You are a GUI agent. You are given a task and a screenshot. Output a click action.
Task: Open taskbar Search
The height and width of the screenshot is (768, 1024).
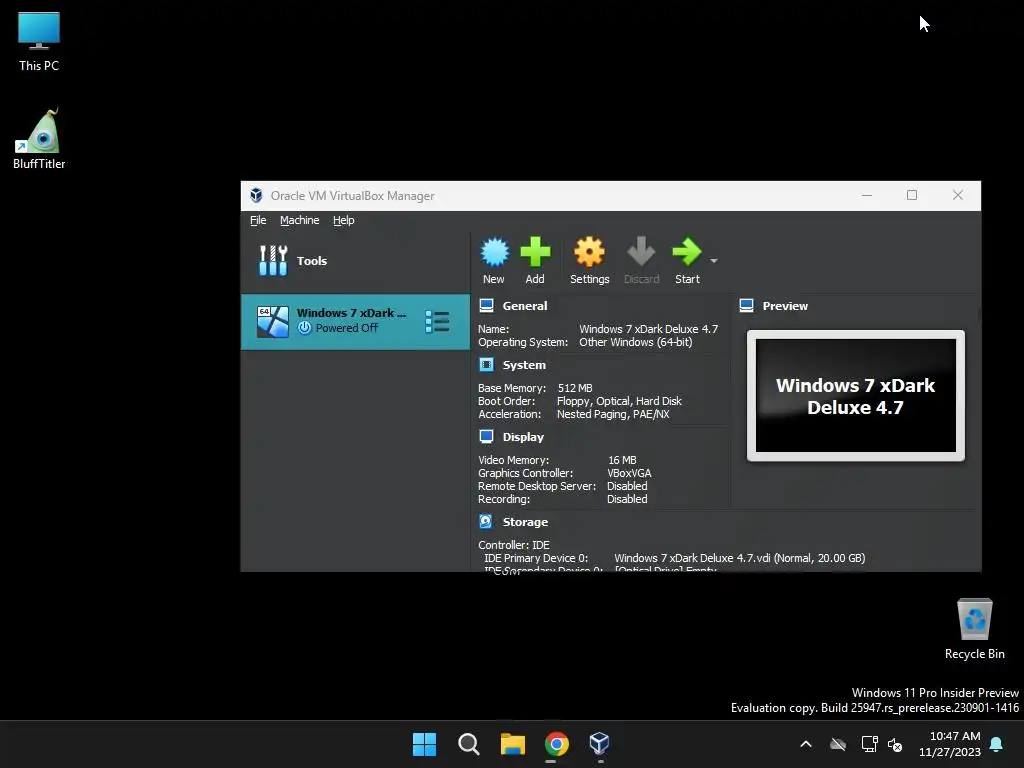[468, 744]
